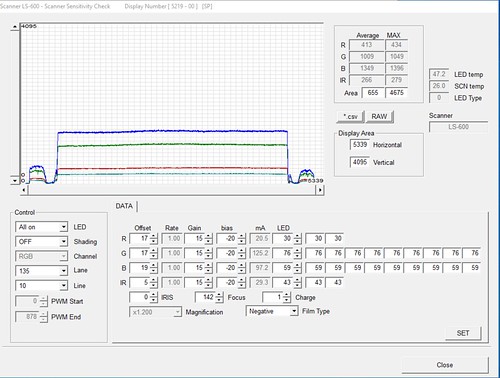The height and width of the screenshot is (378, 500).
Task: Click the G LED field showing 76
Action: [283, 253]
